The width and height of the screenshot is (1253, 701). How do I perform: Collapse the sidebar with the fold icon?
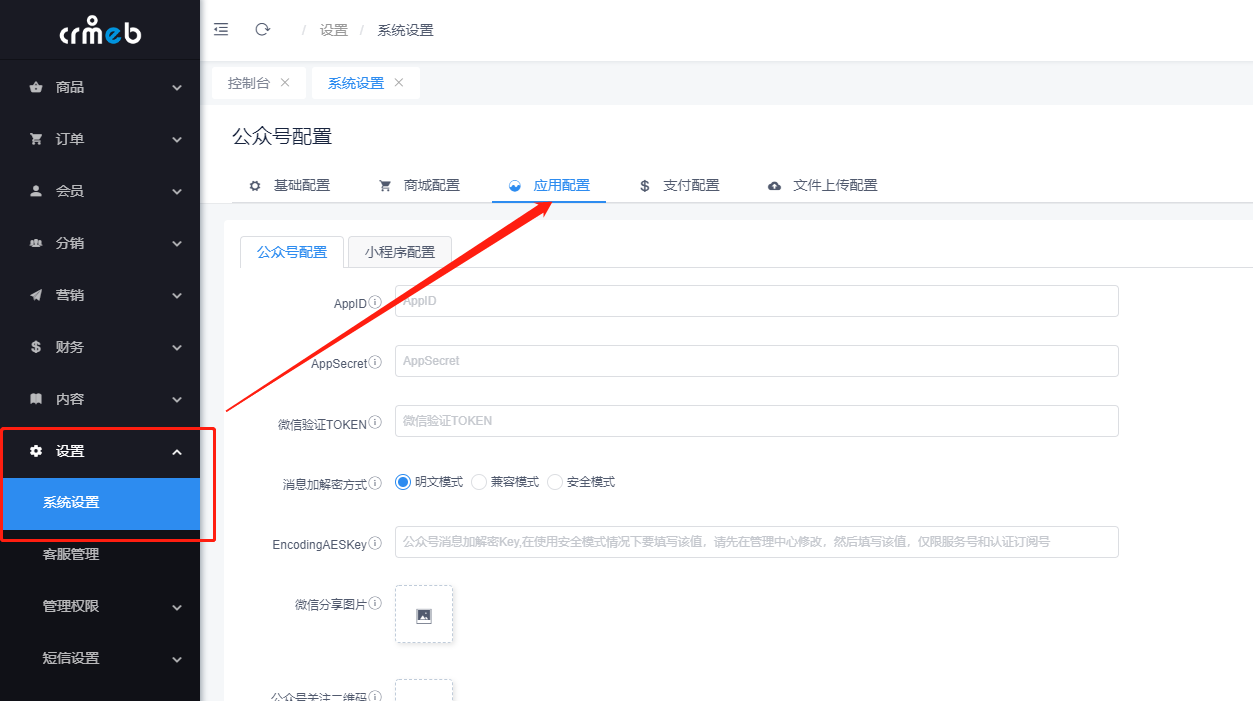coord(221,30)
